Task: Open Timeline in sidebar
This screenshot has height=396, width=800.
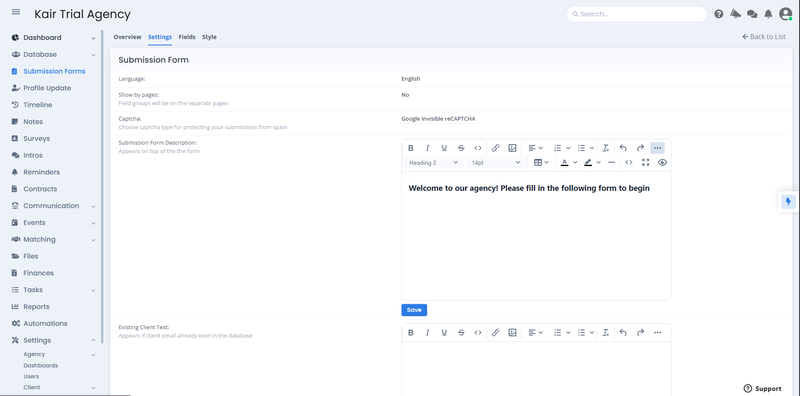Action: tap(37, 105)
